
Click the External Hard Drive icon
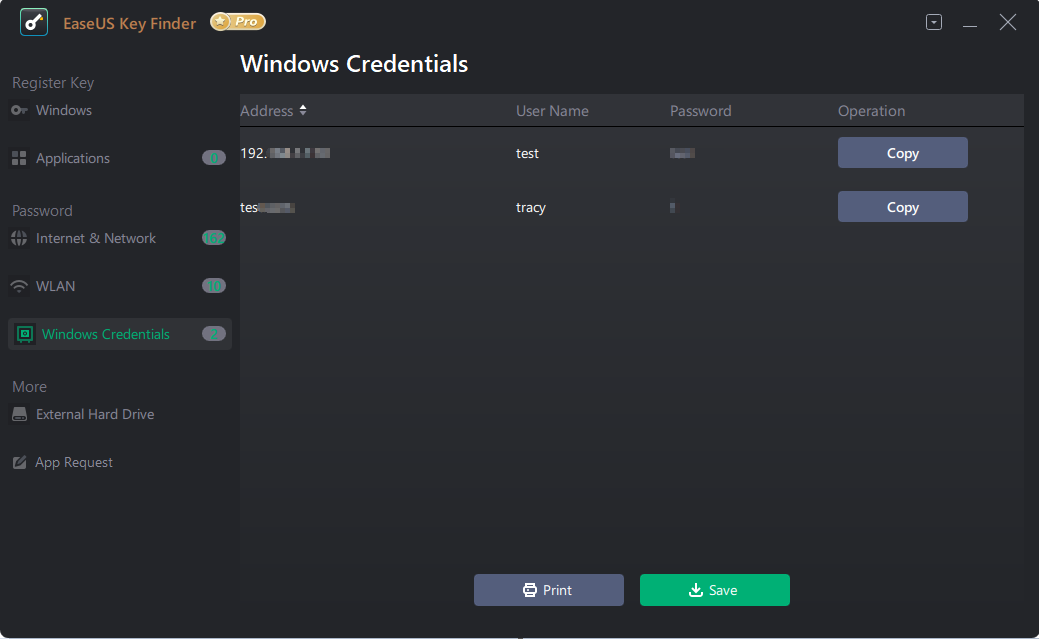click(19, 414)
